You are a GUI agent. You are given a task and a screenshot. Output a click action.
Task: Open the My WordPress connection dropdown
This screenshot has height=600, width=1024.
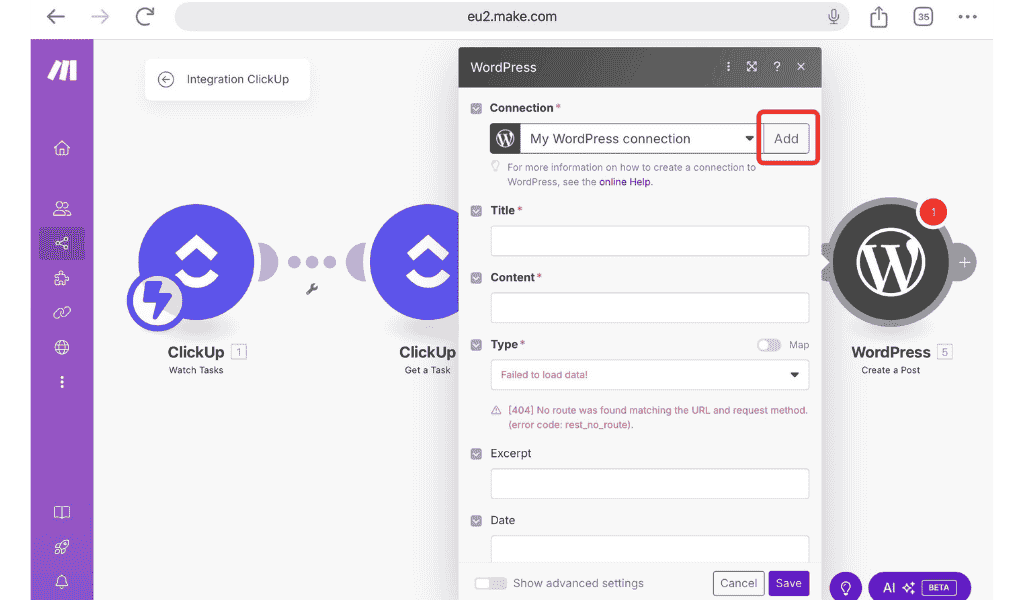click(x=624, y=138)
